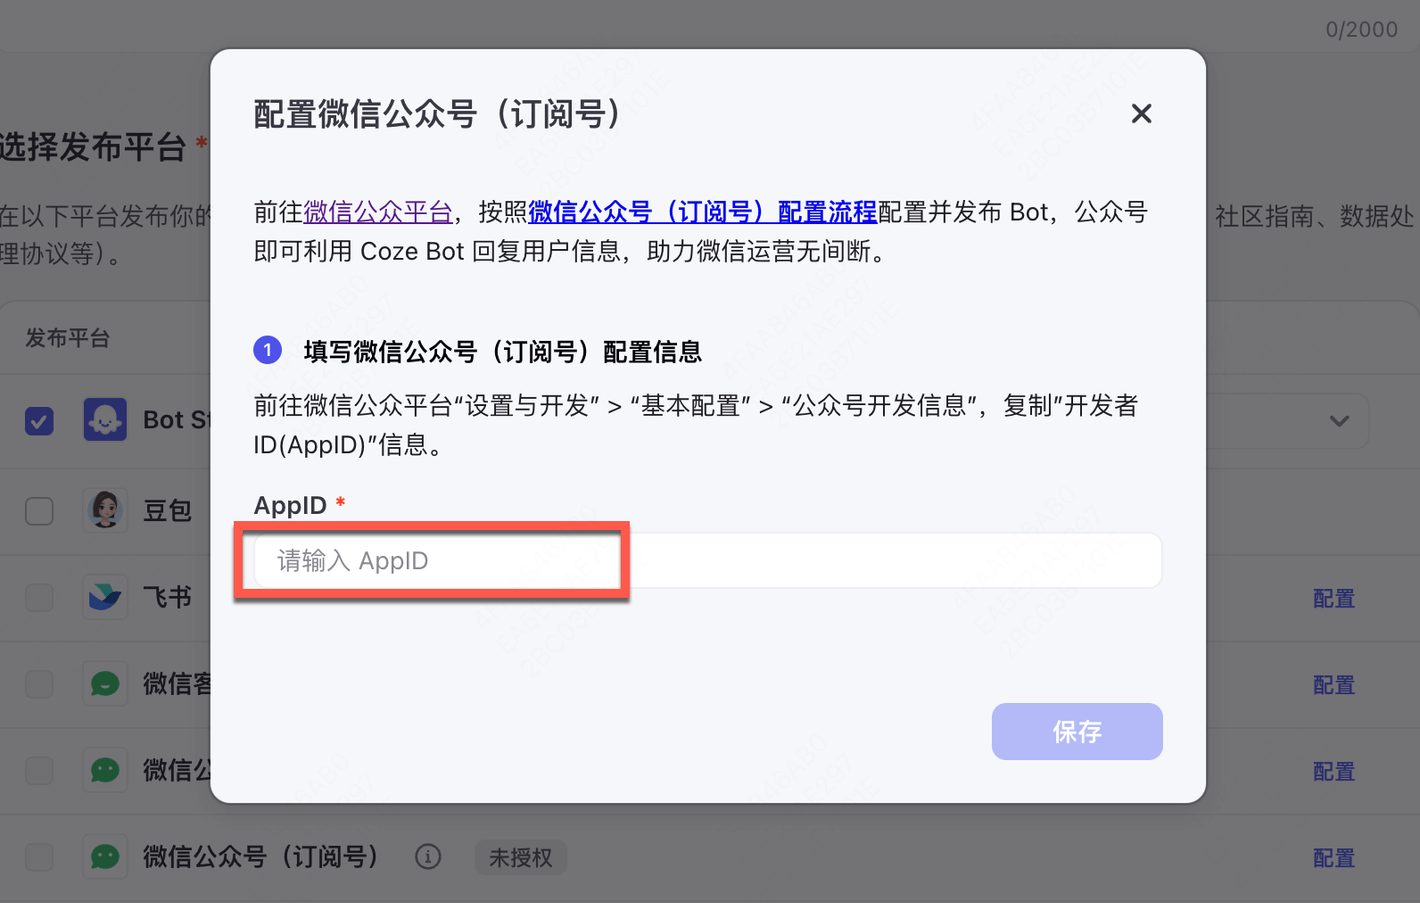Image resolution: width=1420 pixels, height=903 pixels.
Task: Click the info icon beside 微信公众号（订阅号）
Action: (428, 857)
